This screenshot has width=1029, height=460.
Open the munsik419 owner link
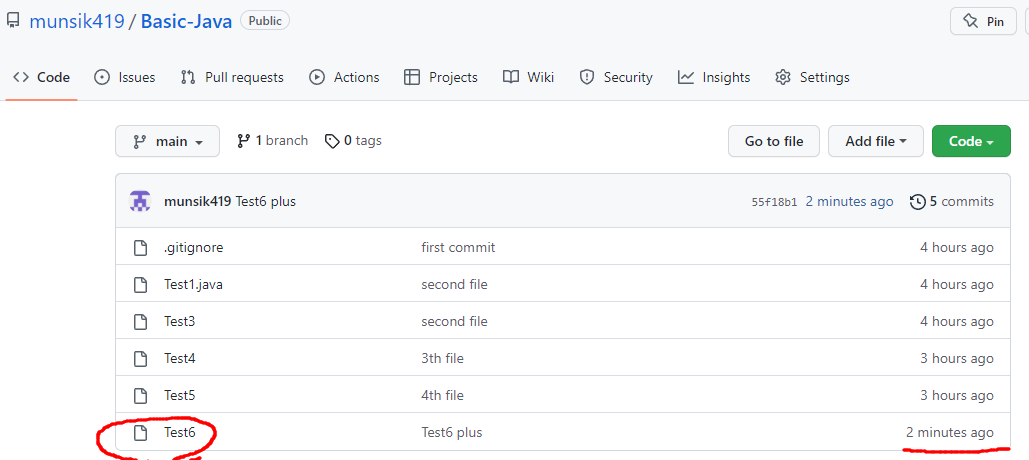tap(77, 21)
